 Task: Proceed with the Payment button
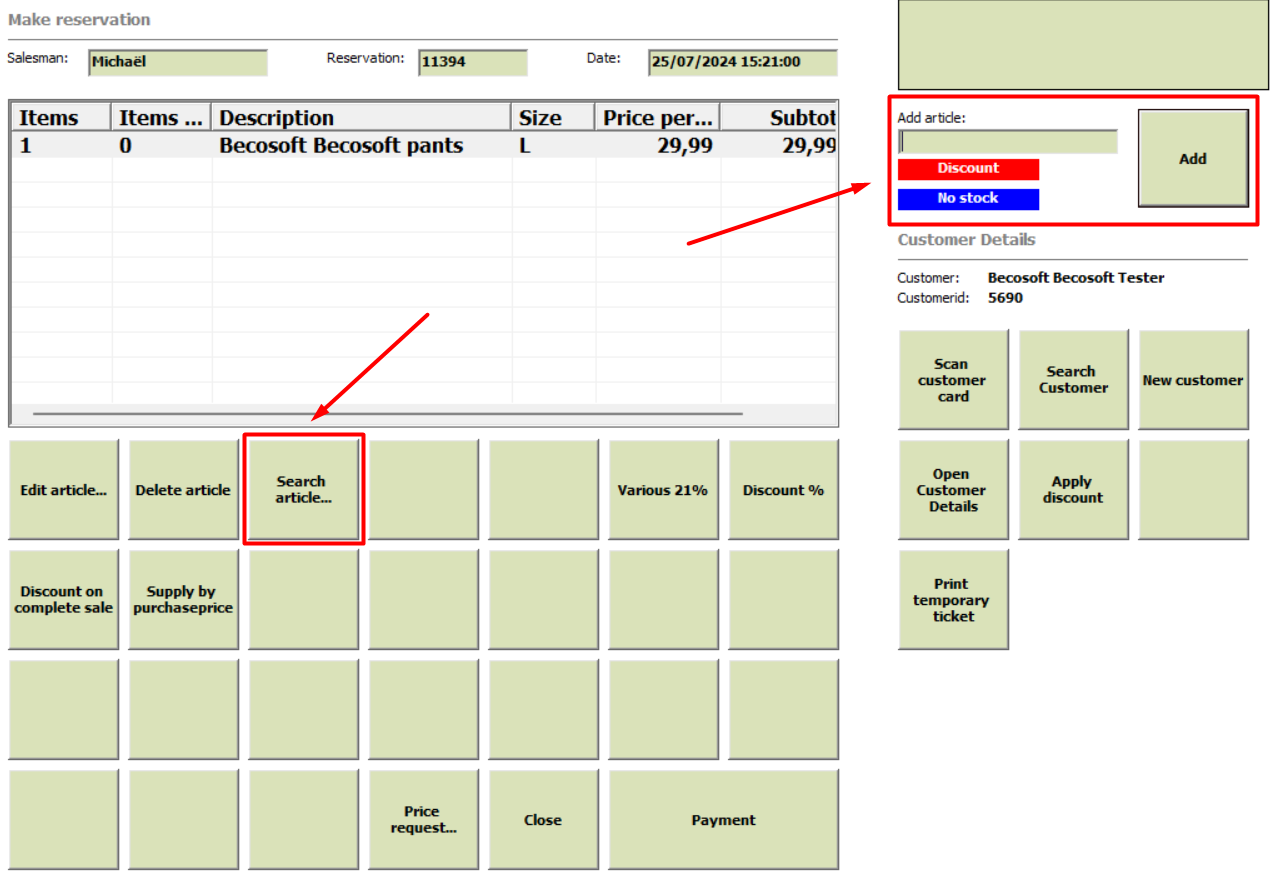coord(724,820)
